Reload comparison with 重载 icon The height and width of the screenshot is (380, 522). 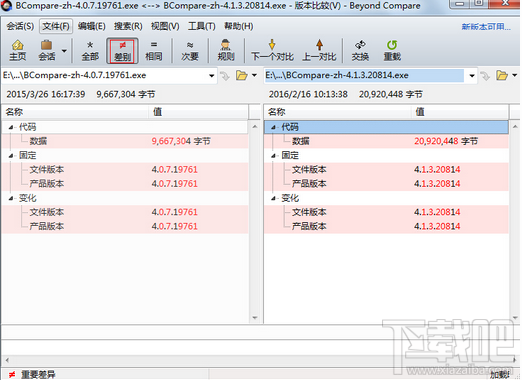coord(392,50)
